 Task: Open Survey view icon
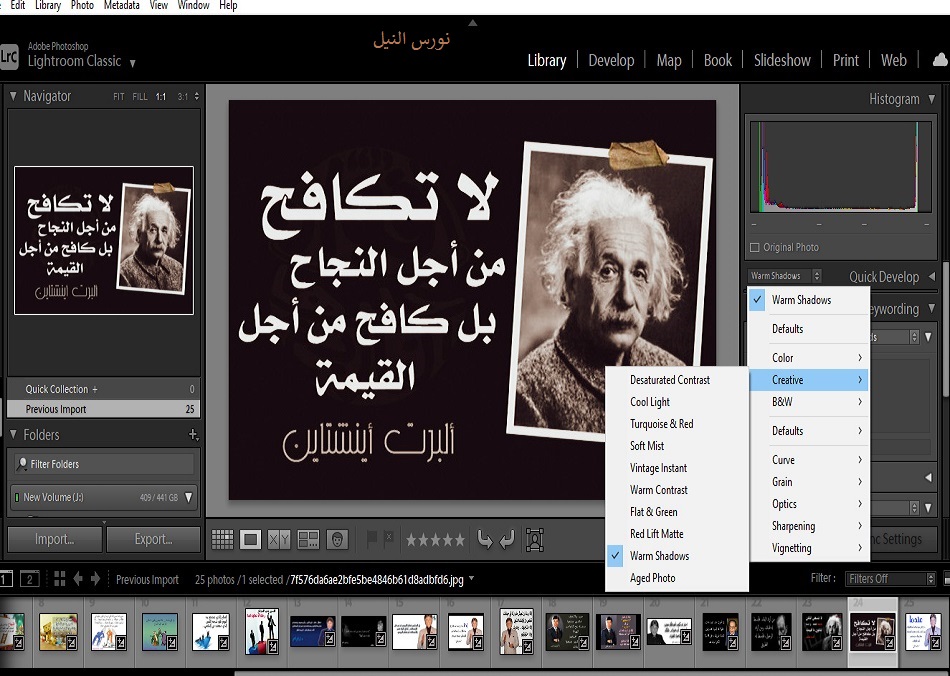(308, 539)
